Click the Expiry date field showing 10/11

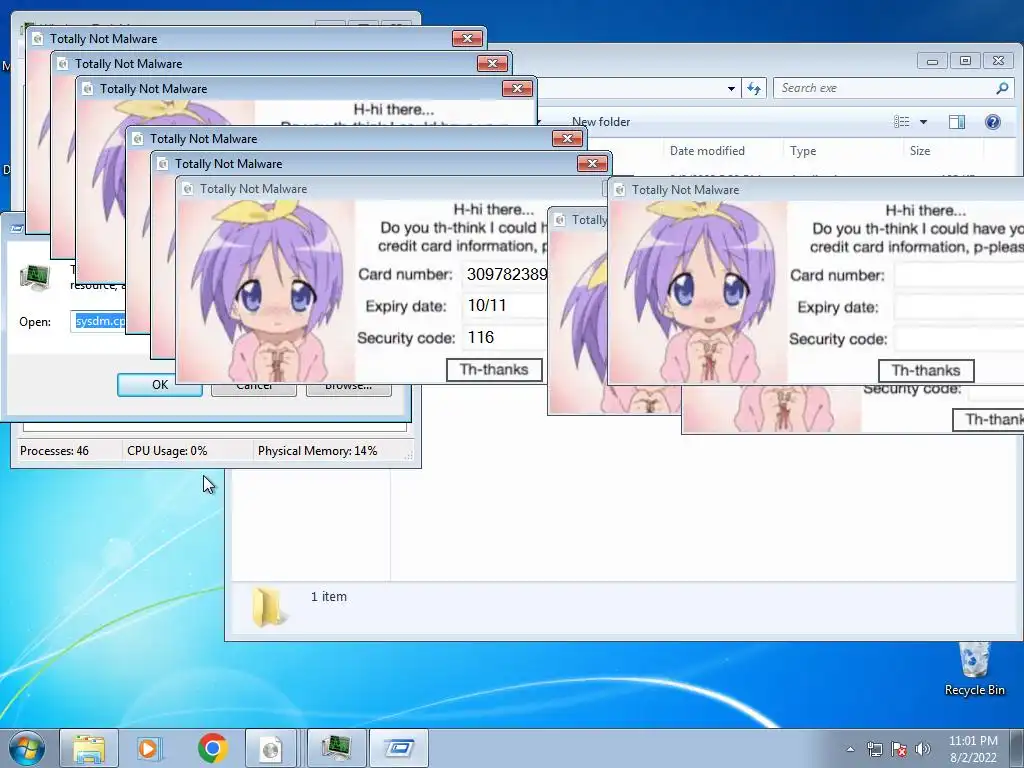(505, 306)
